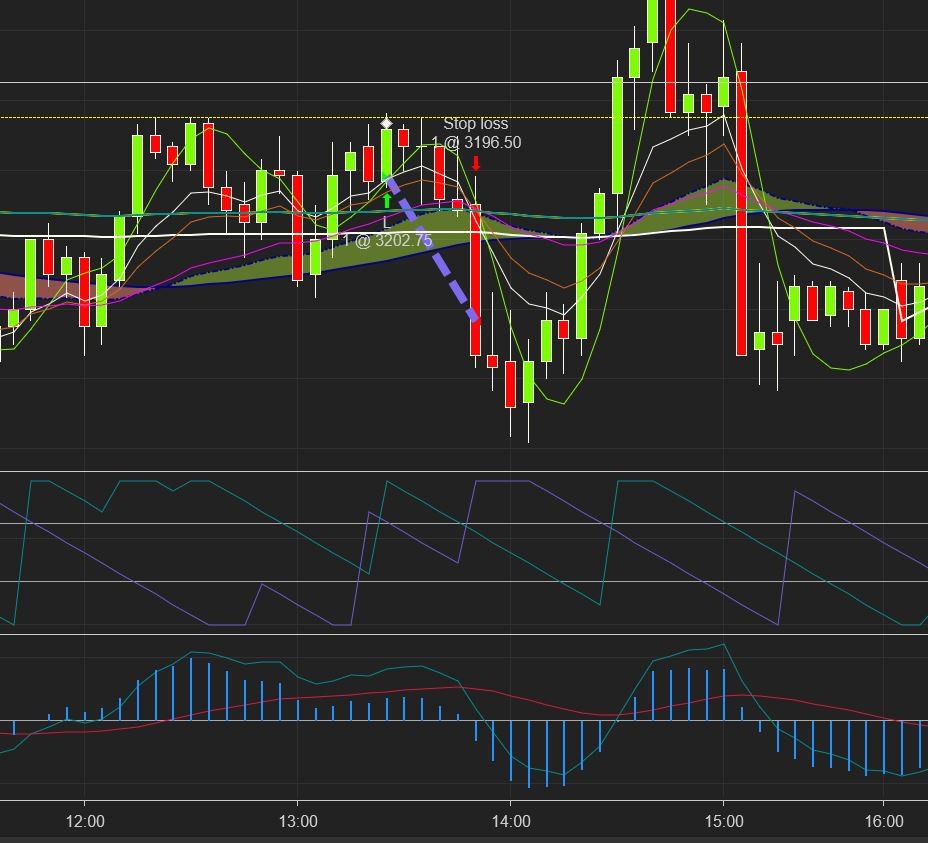This screenshot has height=843, width=928.
Task: Click the 14:00 time axis label
Action: pyautogui.click(x=511, y=821)
